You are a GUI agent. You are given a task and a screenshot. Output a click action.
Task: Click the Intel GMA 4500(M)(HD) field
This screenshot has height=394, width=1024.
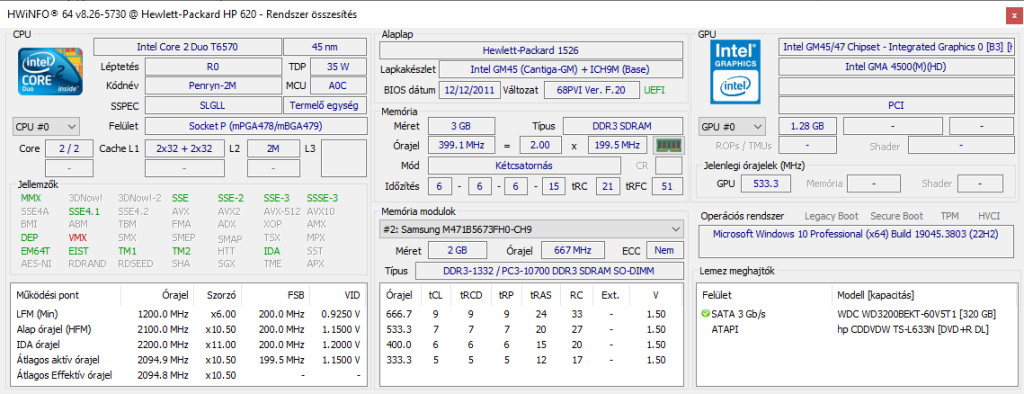click(x=897, y=67)
